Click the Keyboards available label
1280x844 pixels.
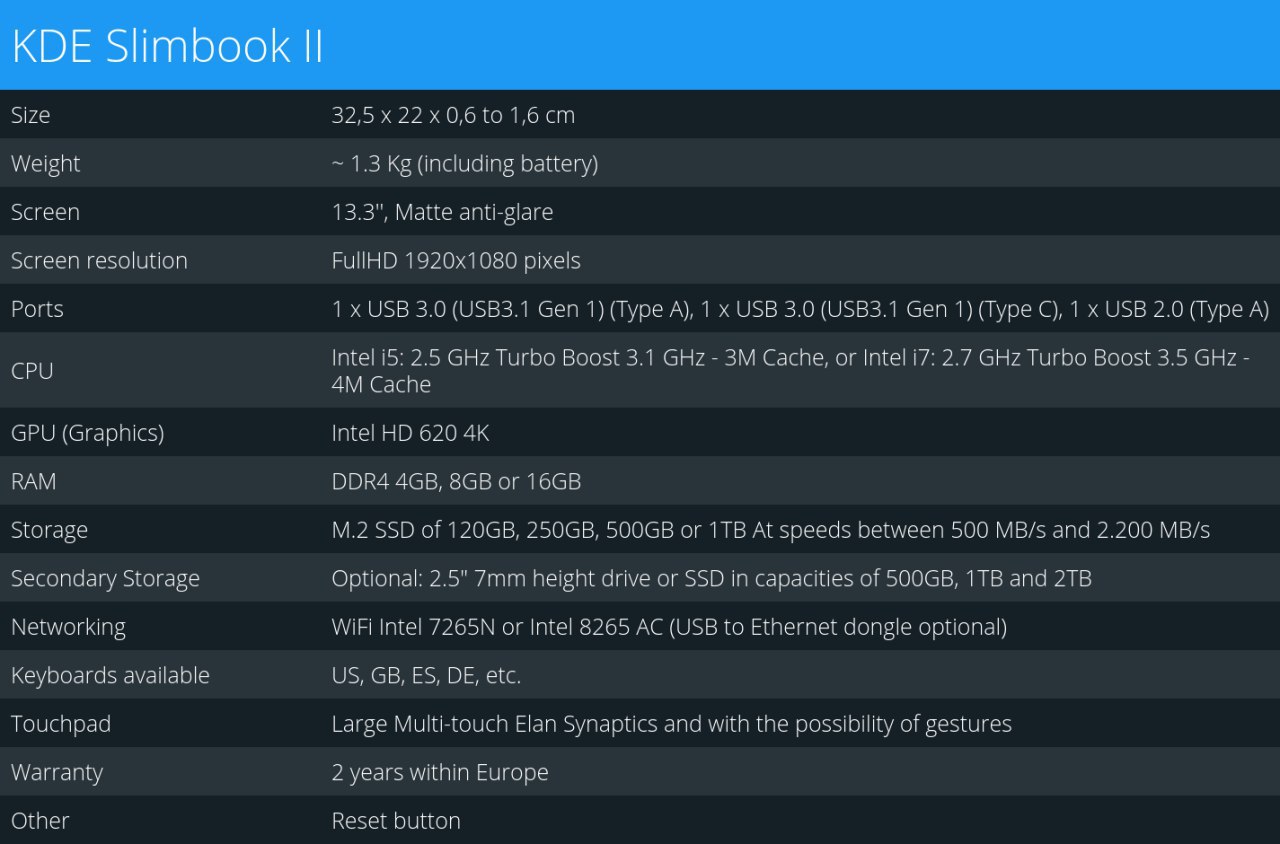click(x=110, y=675)
